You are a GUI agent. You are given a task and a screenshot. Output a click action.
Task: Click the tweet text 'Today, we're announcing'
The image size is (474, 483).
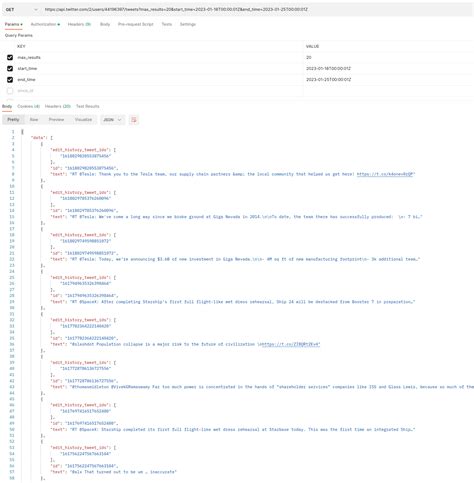[x=128, y=259]
